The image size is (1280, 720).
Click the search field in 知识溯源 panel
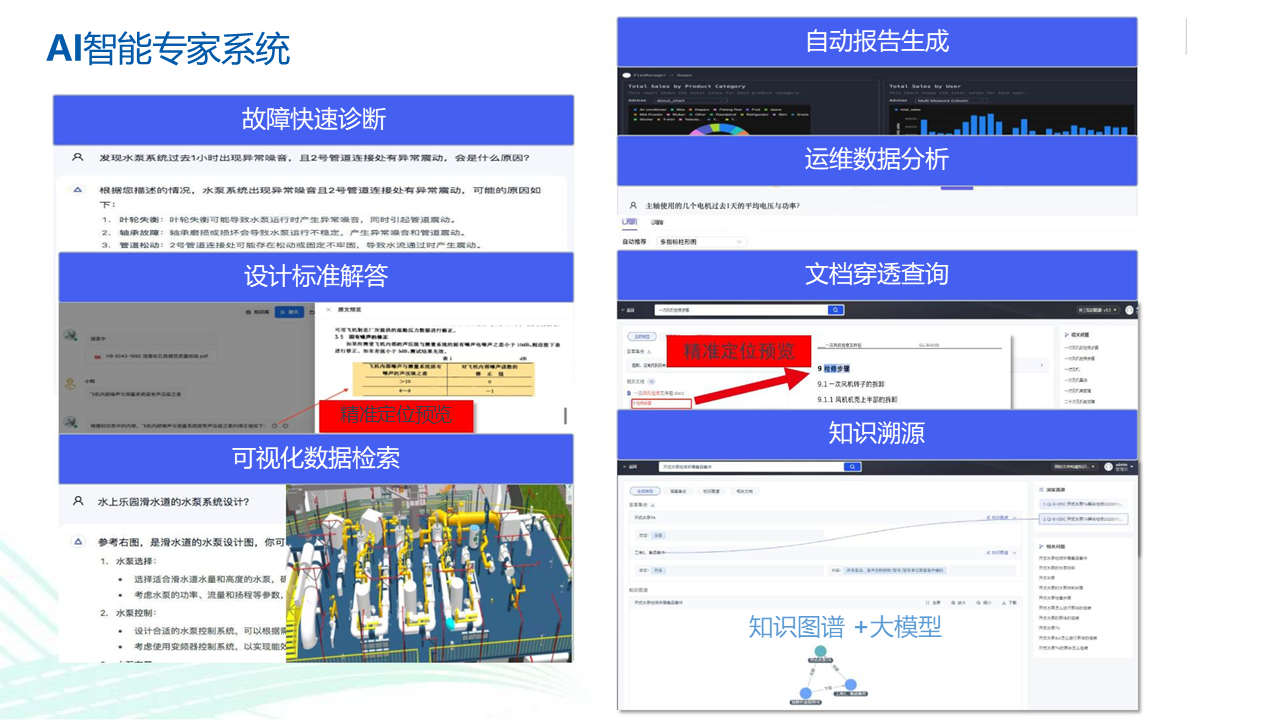[751, 467]
